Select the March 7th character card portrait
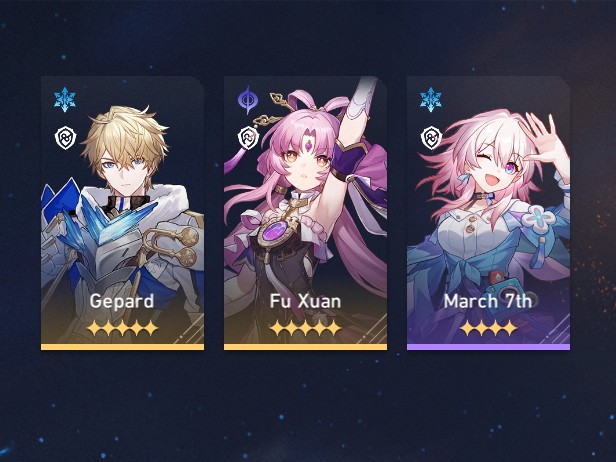 click(488, 210)
